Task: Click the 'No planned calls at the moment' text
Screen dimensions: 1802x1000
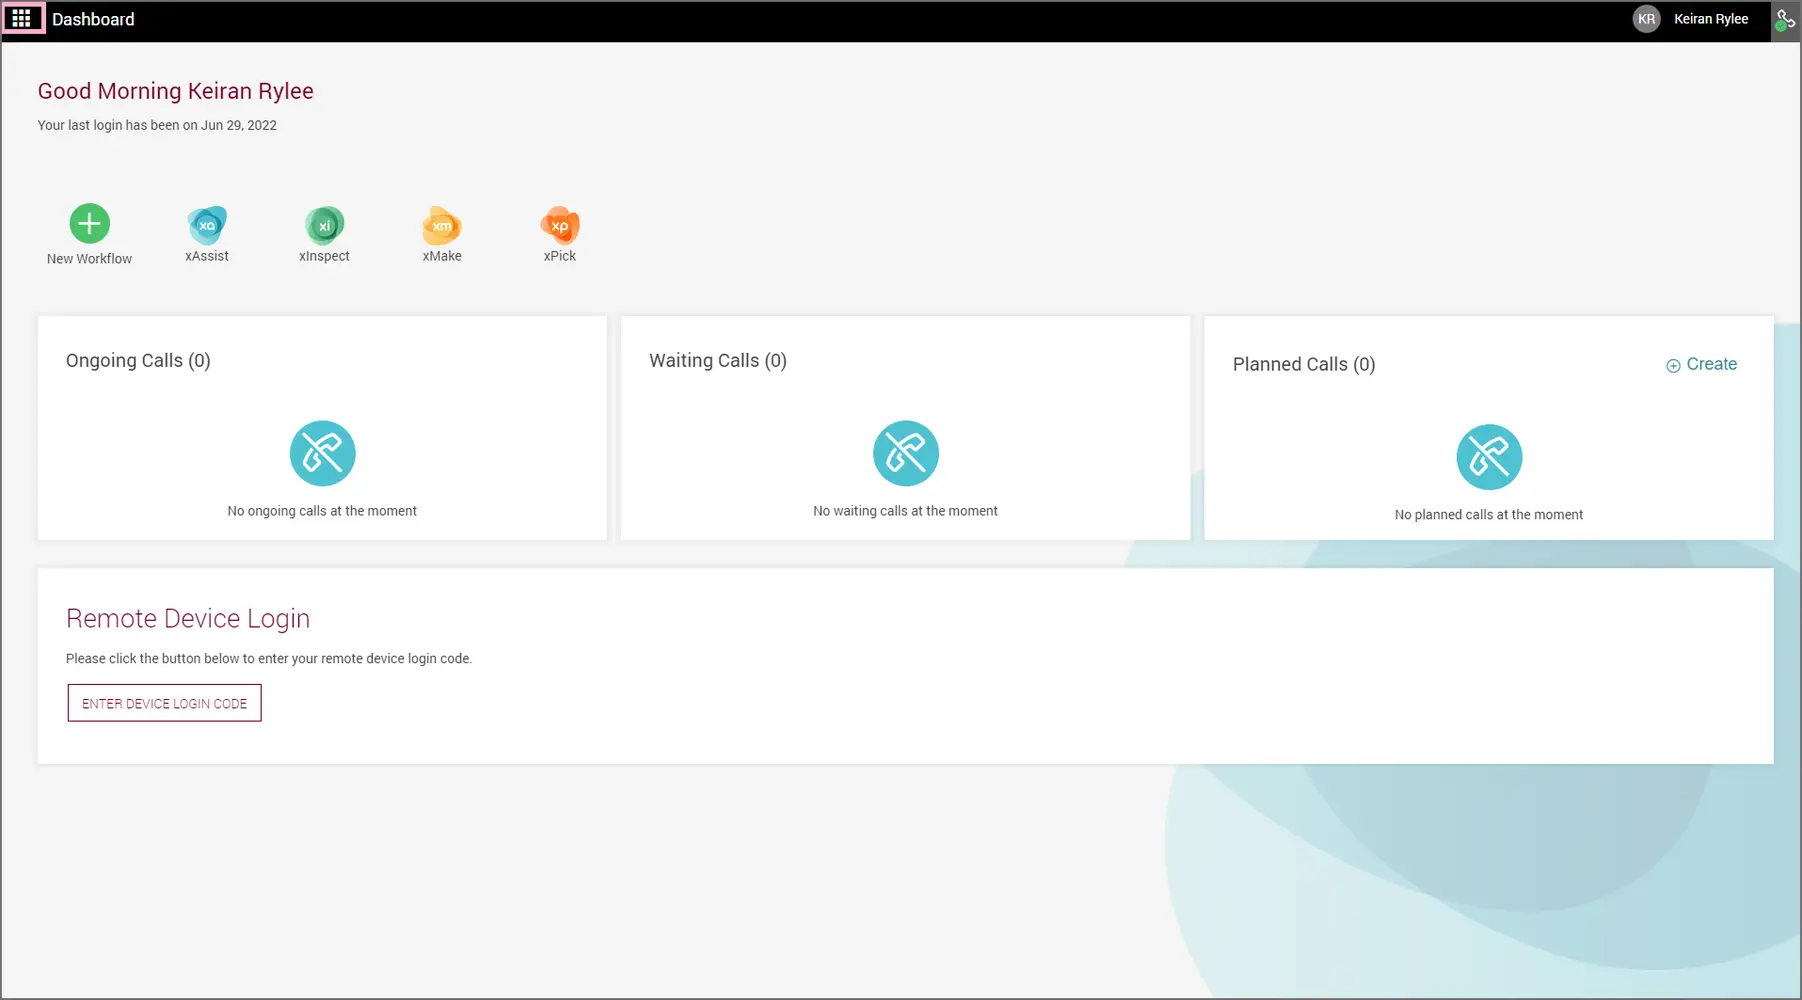Action: [x=1489, y=515]
